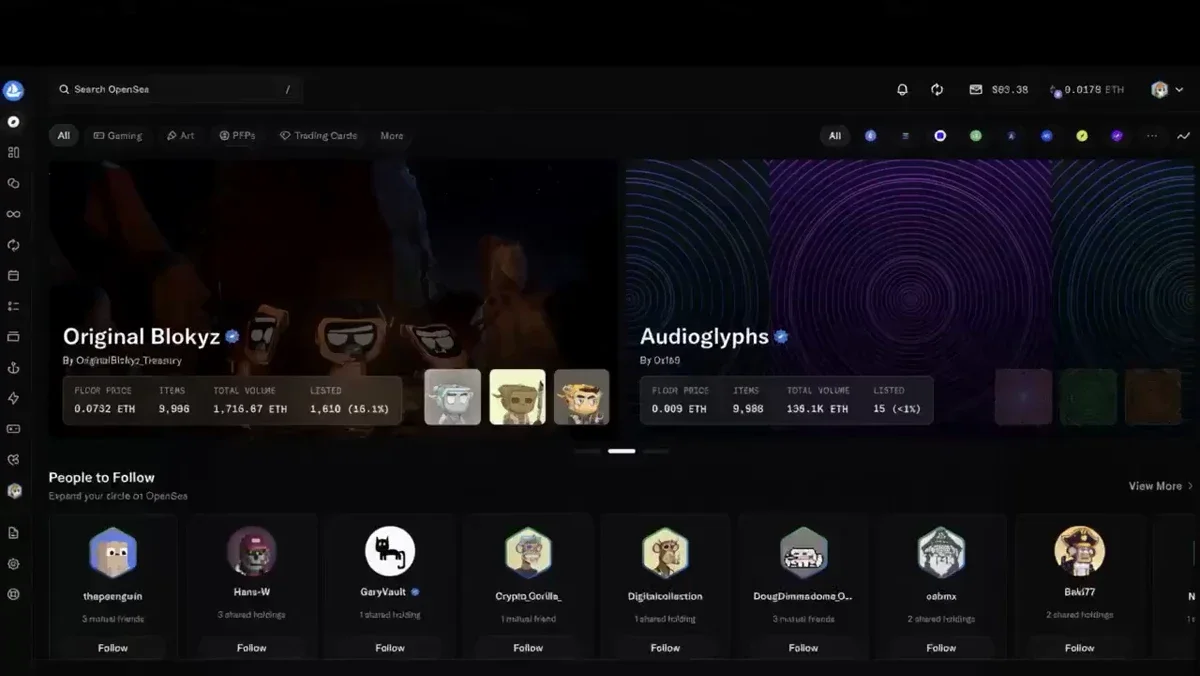The image size is (1200, 676).
Task: Switch to the Art category
Action: click(181, 136)
